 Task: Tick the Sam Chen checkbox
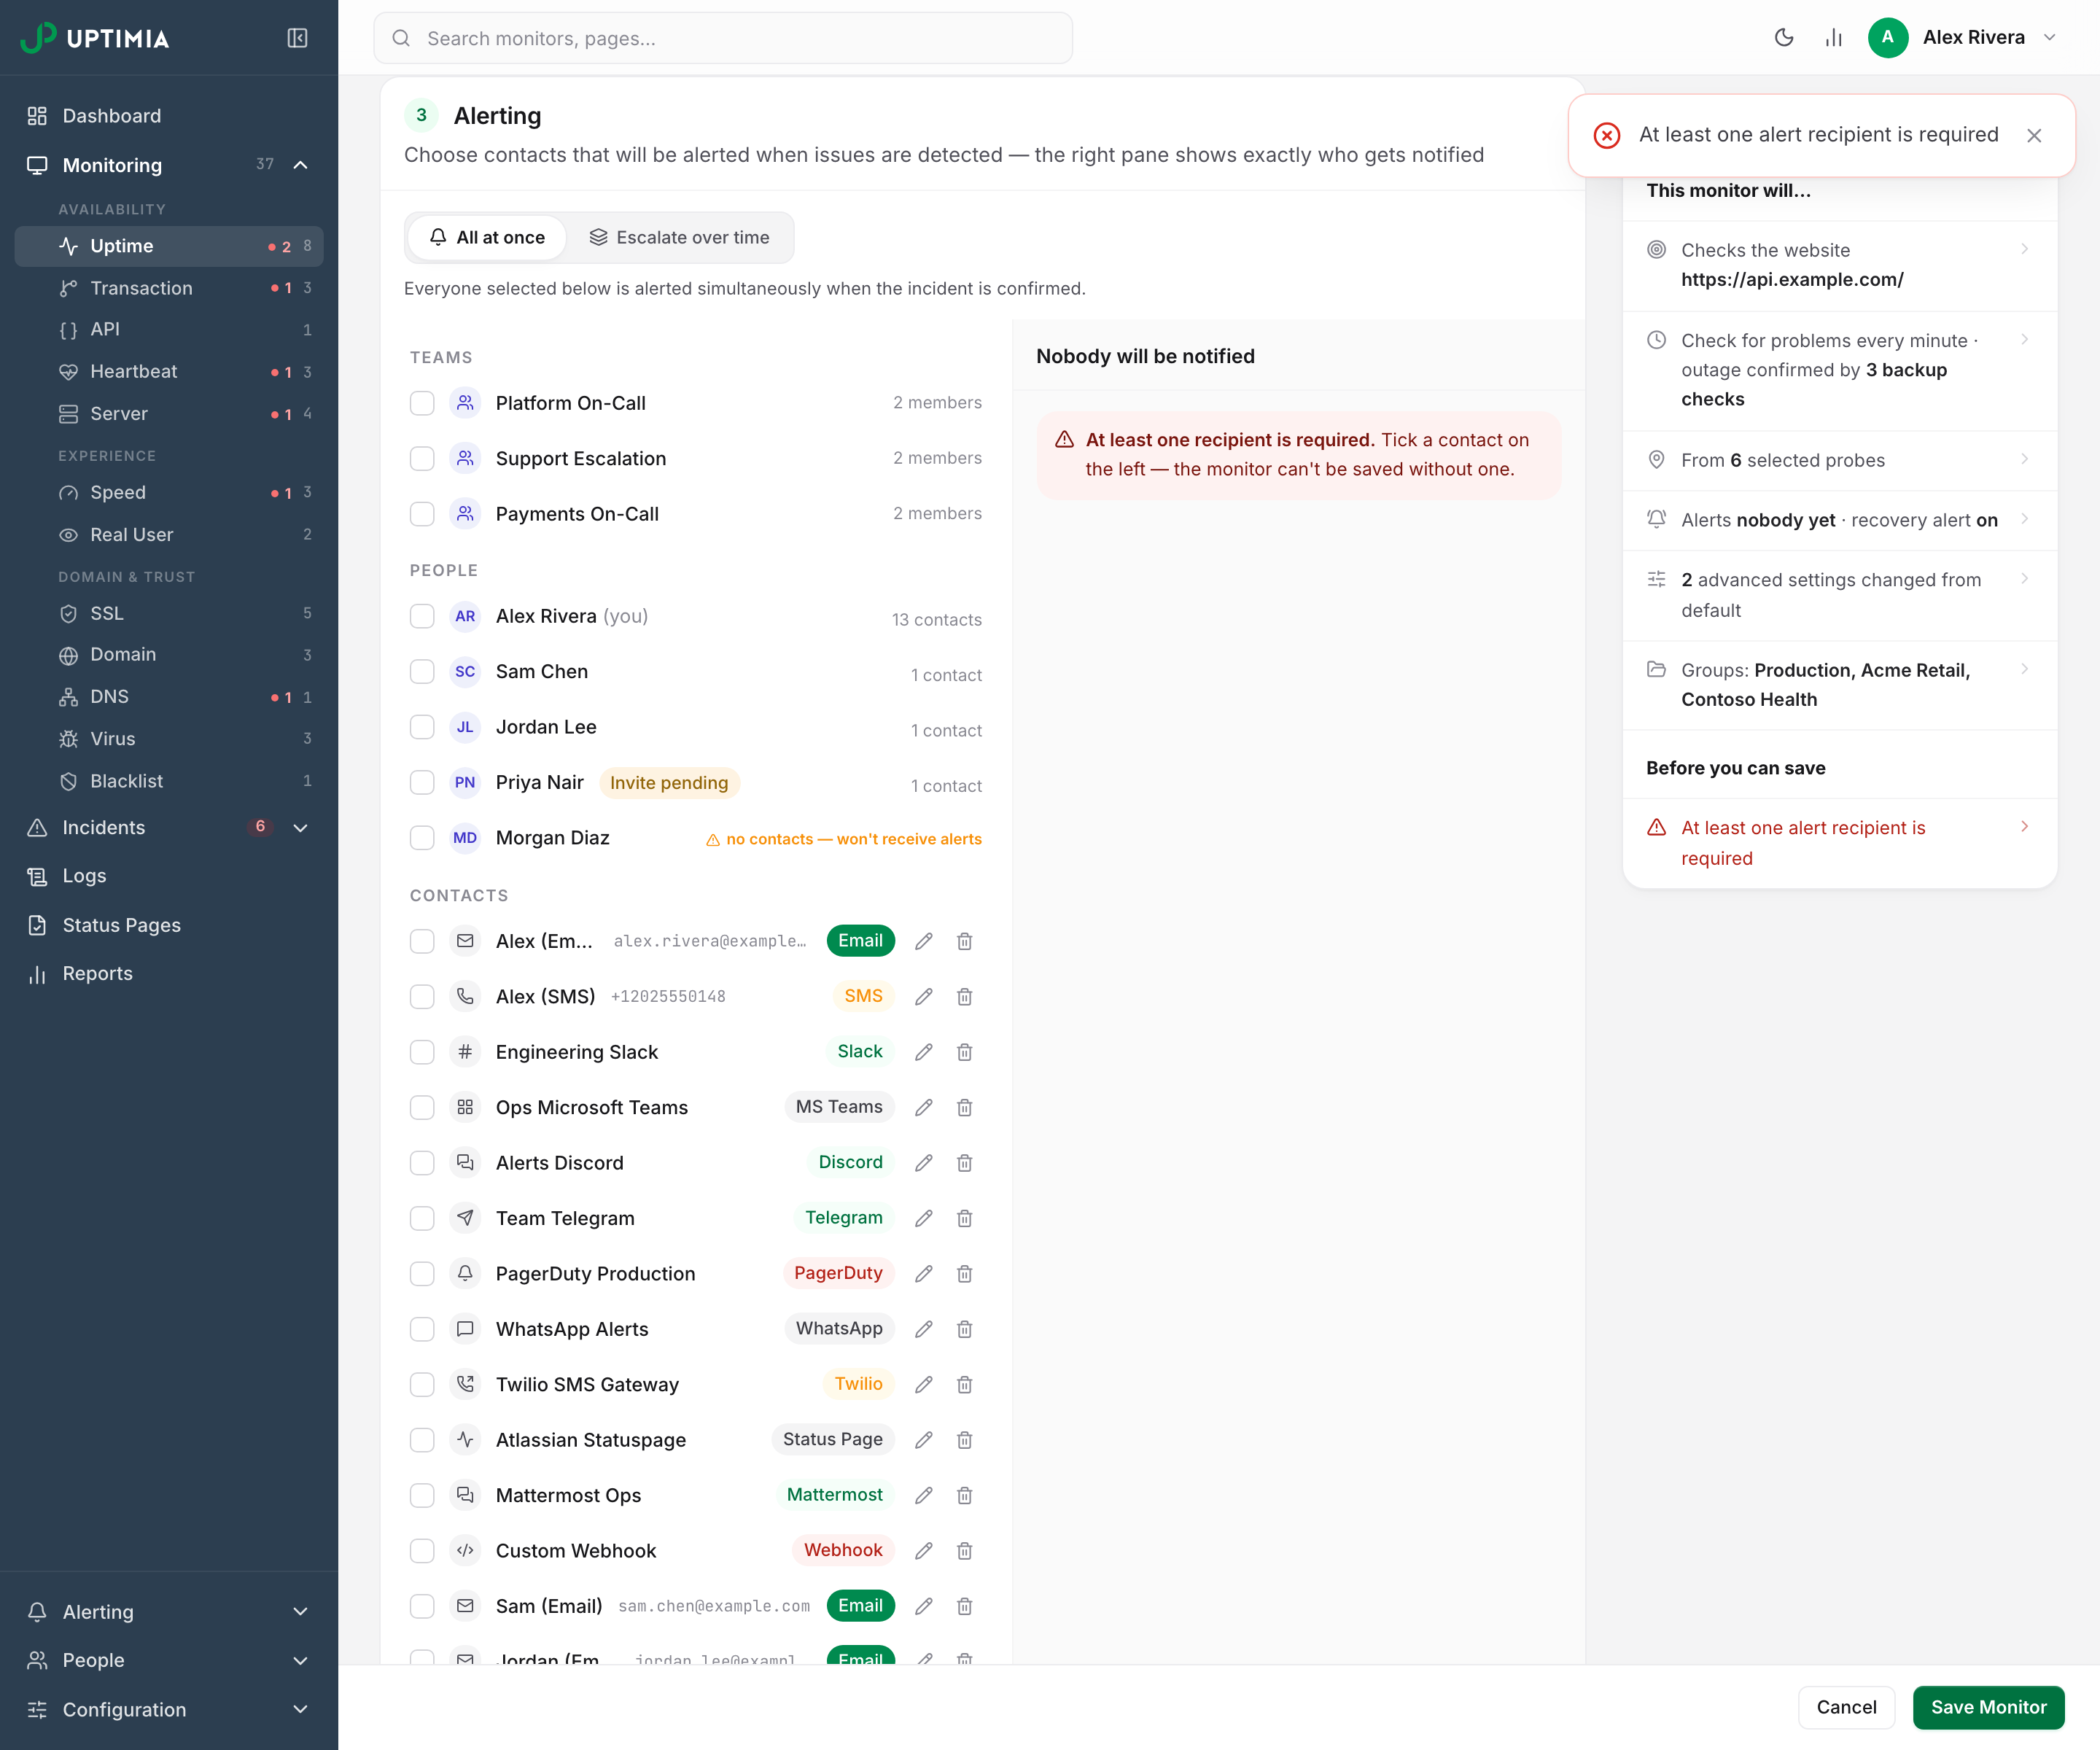(422, 671)
